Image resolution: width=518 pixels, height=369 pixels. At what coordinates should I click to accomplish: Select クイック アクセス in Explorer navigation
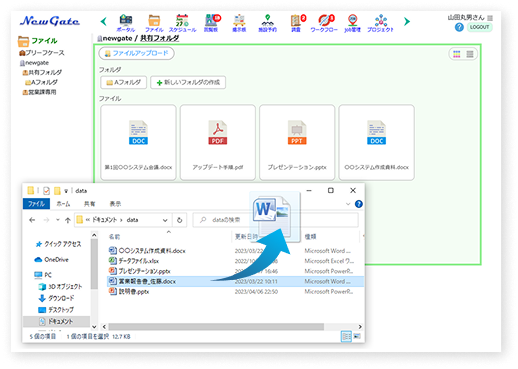58,244
